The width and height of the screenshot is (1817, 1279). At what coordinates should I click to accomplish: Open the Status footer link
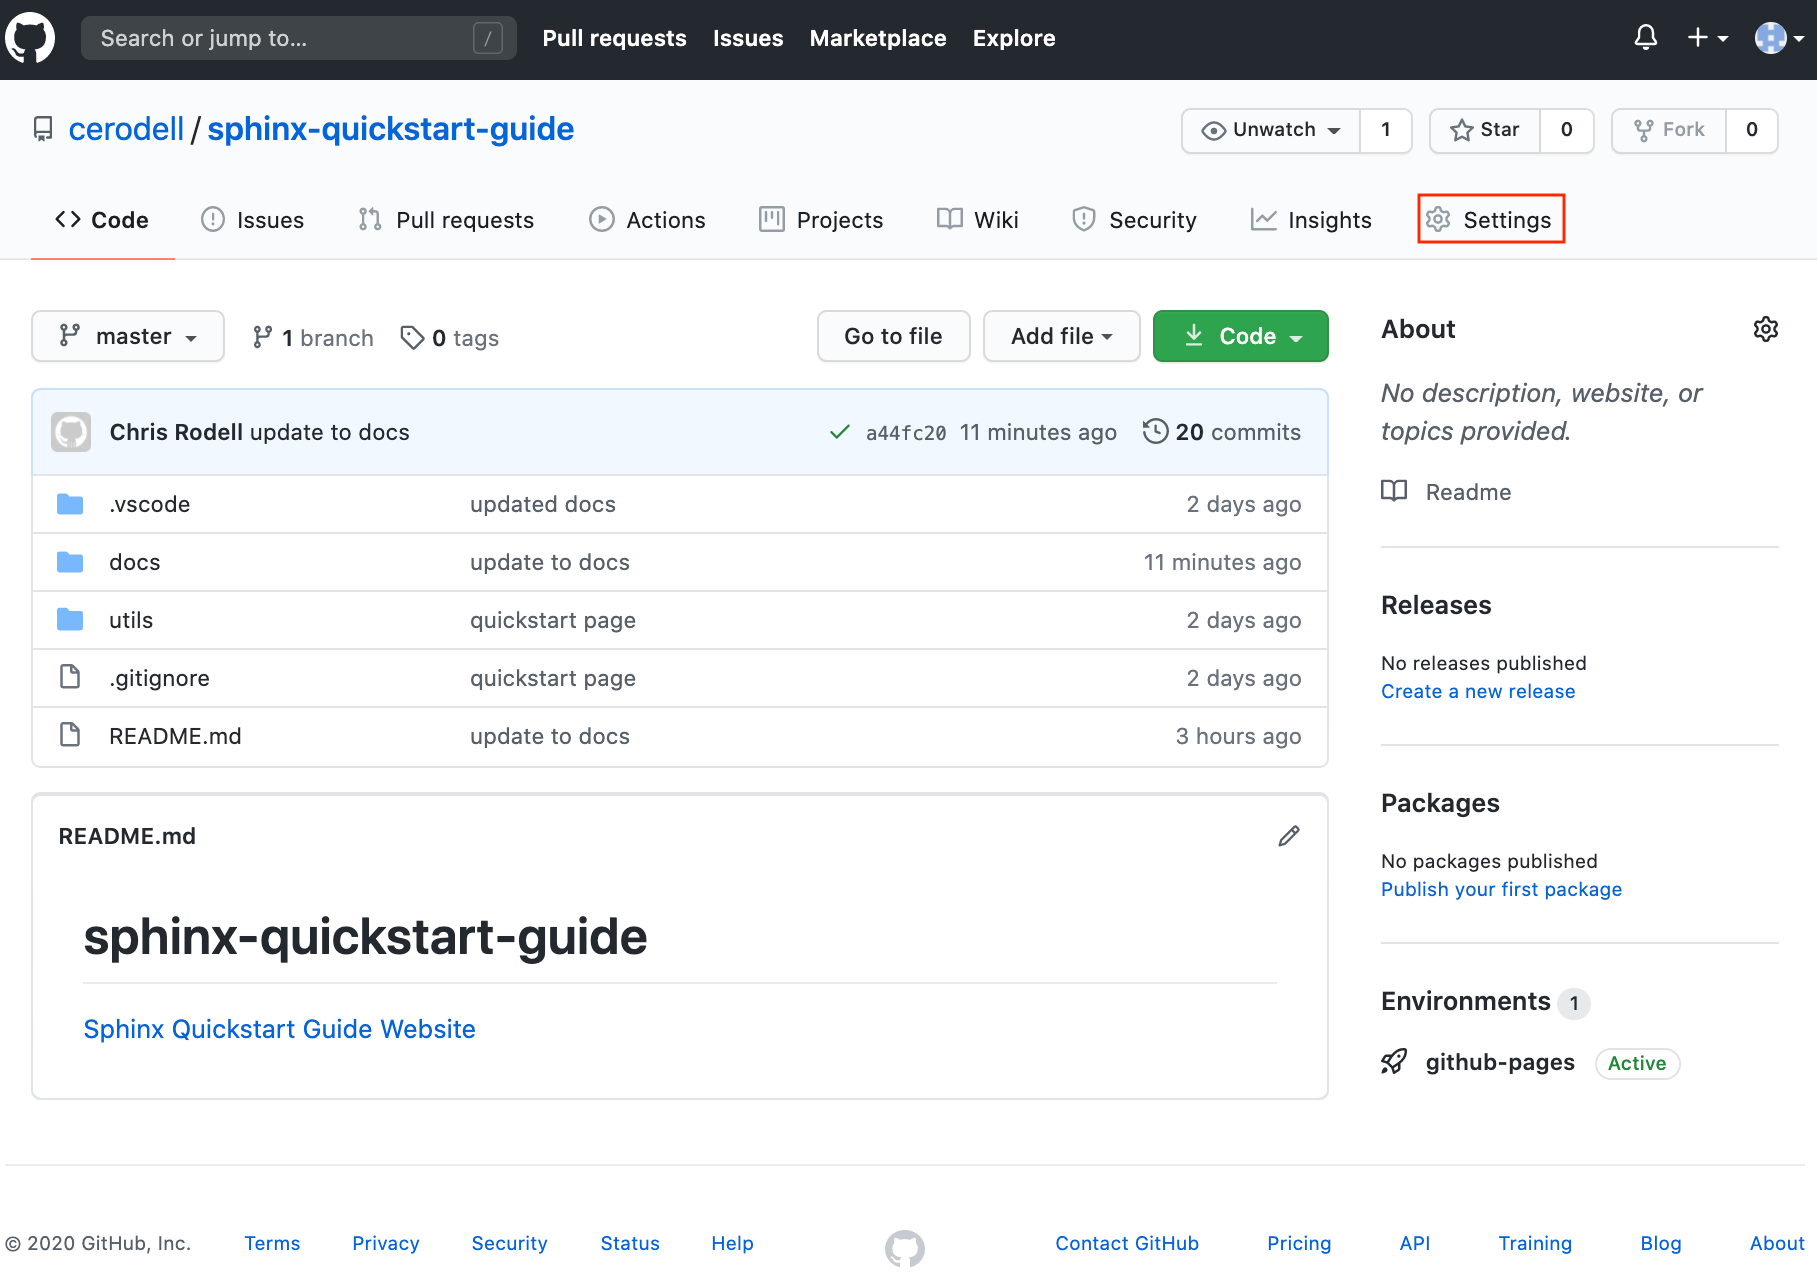click(630, 1243)
